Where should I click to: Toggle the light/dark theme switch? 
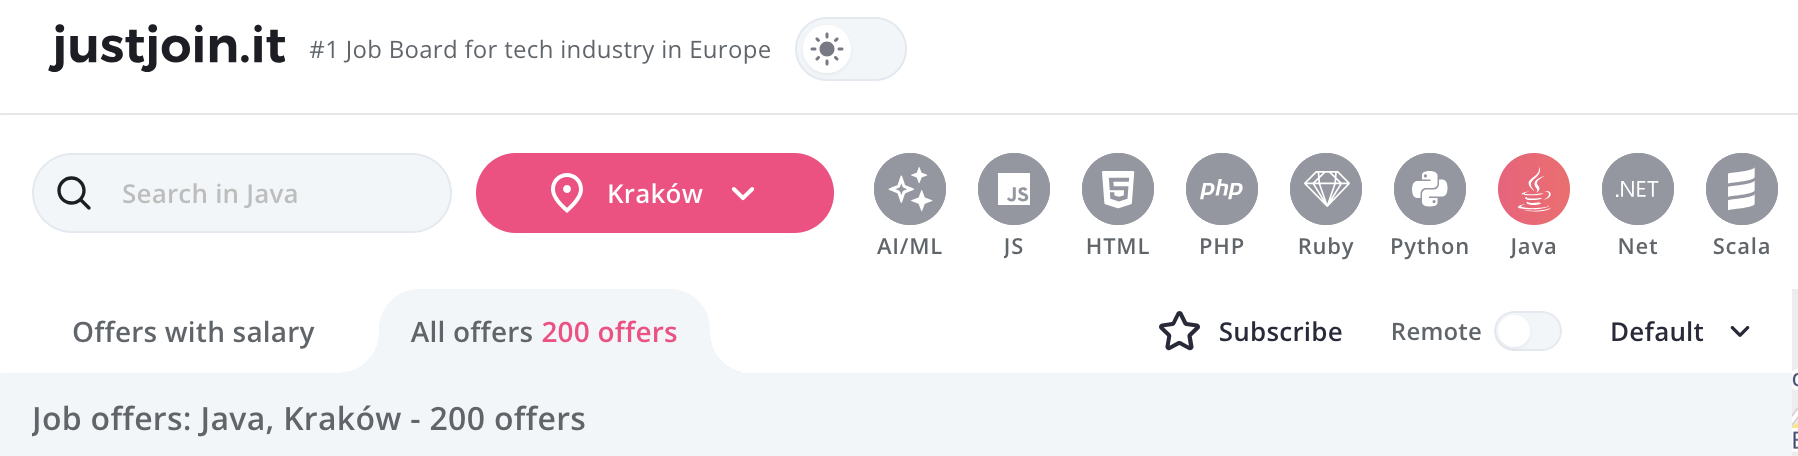click(x=850, y=49)
